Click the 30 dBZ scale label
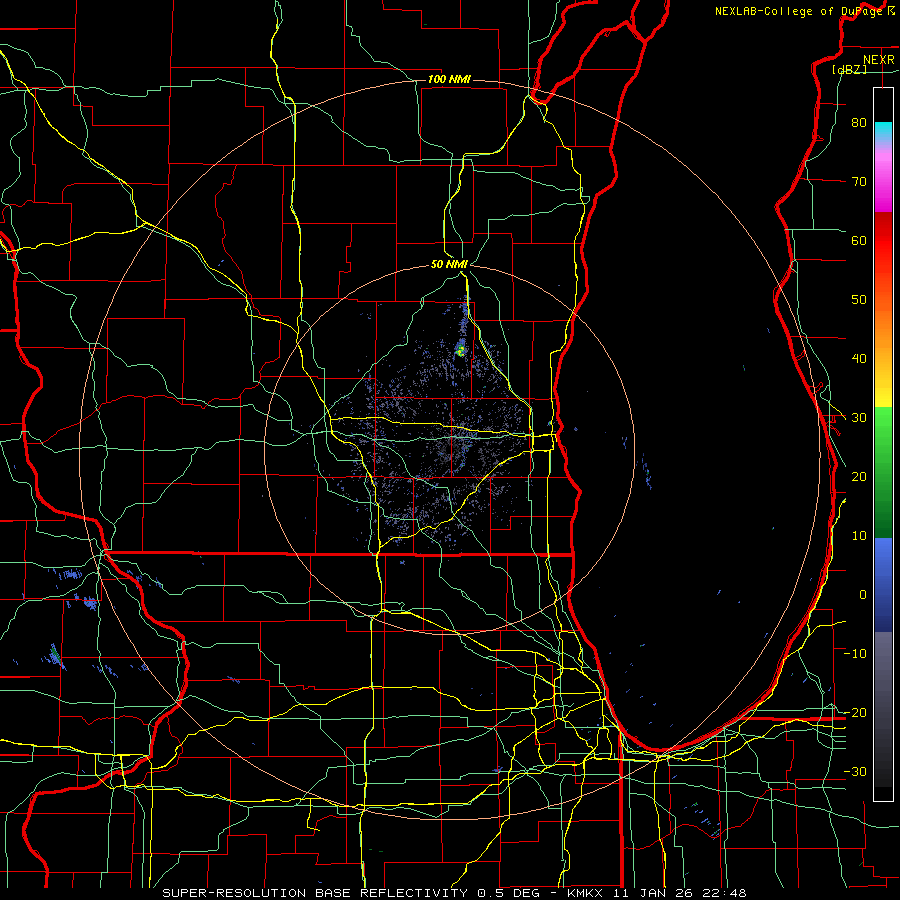This screenshot has width=900, height=900. click(x=859, y=418)
